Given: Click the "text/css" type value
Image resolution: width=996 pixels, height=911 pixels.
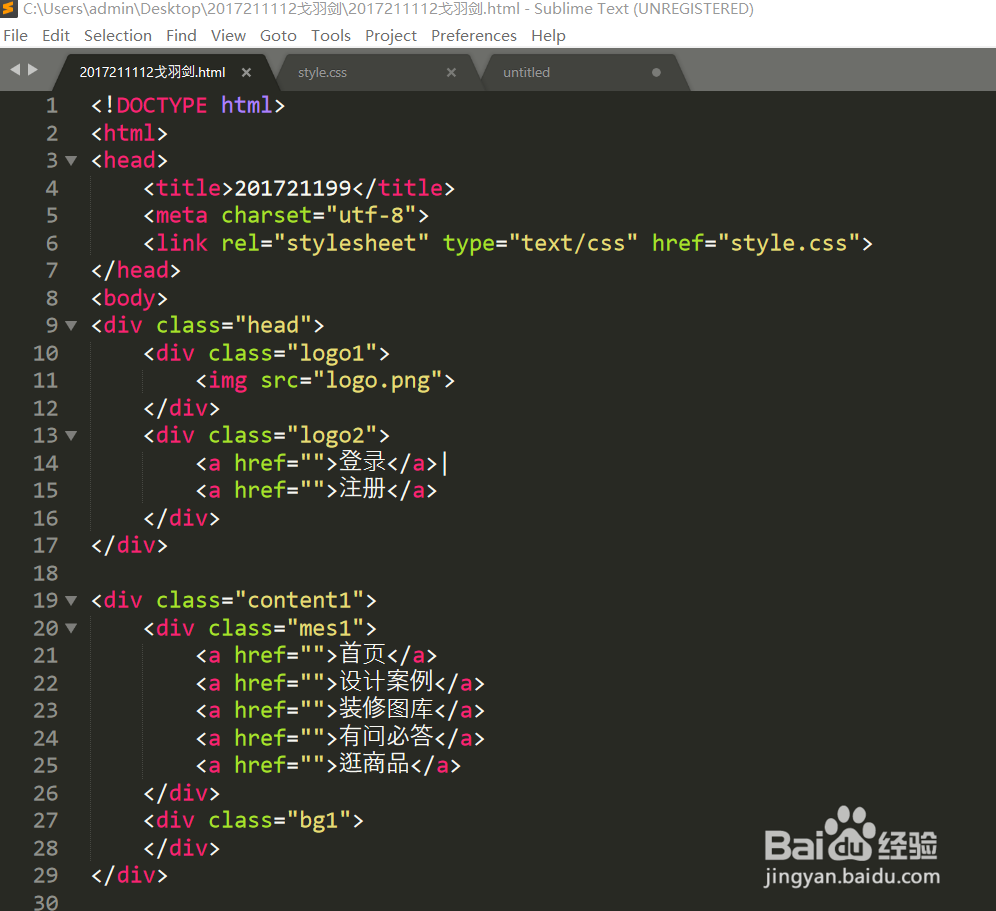Looking at the screenshot, I should click(573, 243).
